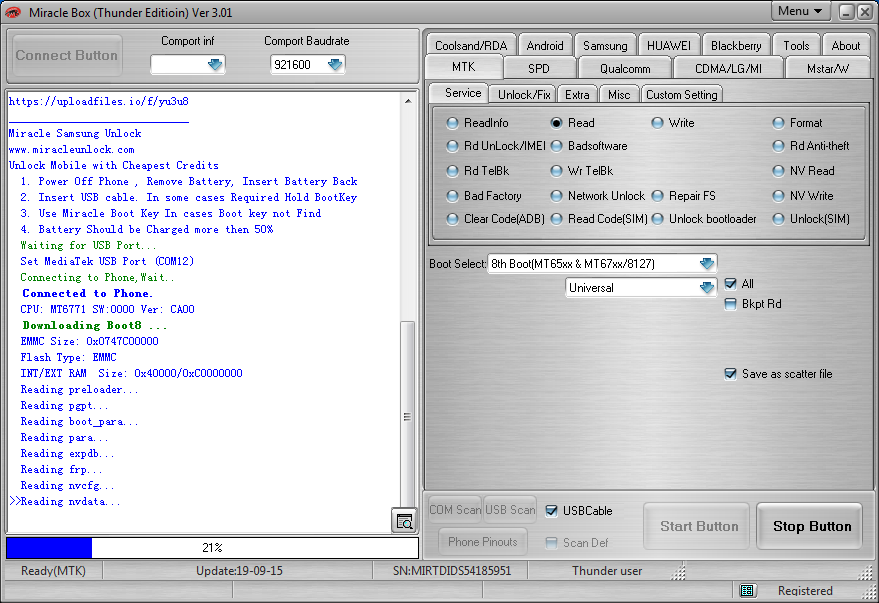Click the SN:MIRTDIDS54185951 status entry
Screen dimensions: 879x603
[452, 571]
